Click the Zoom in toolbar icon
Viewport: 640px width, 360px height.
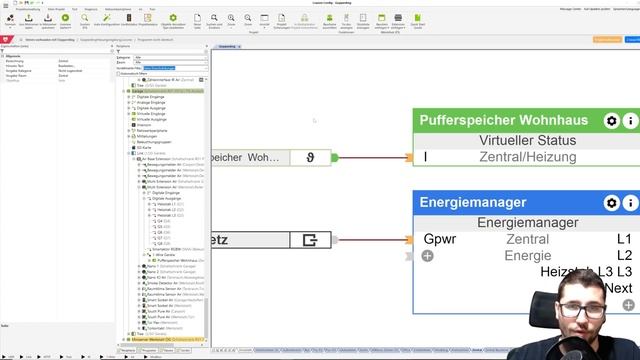pos(231,18)
